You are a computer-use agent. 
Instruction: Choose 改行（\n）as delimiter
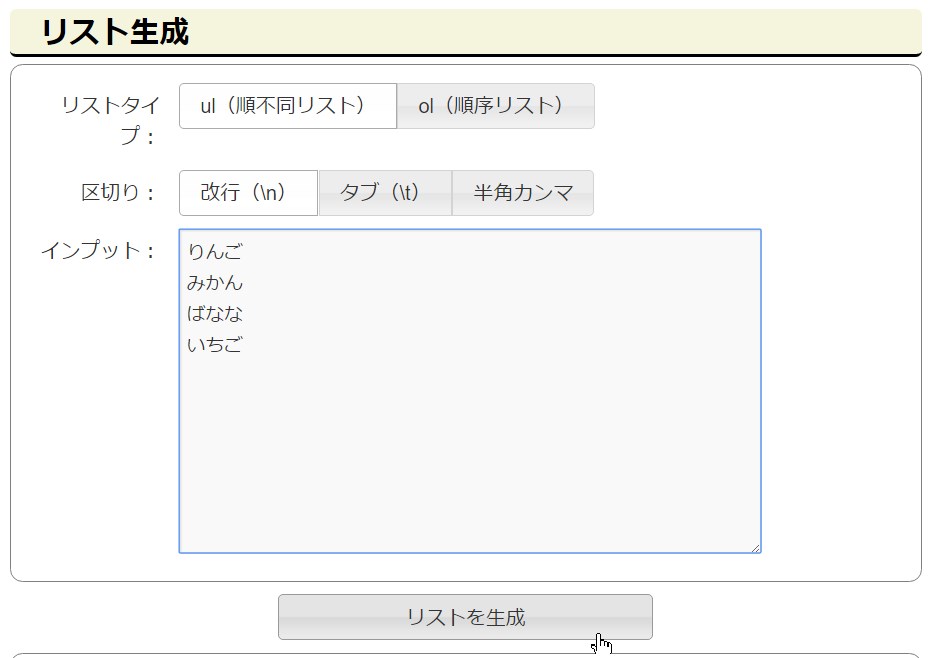click(249, 193)
